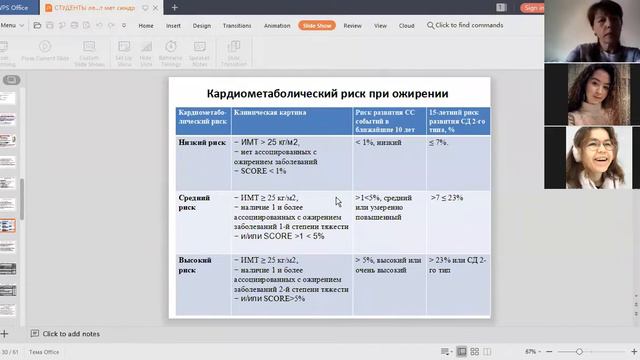Open the Cloud ribbon tab

coord(406,25)
